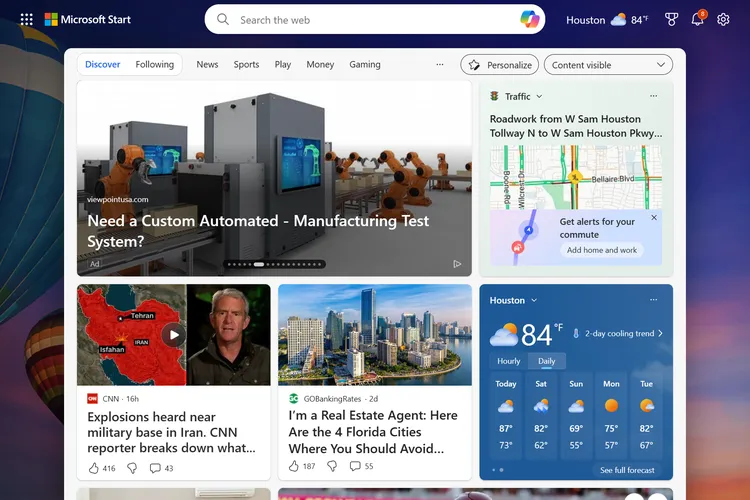Select Daily weather forecast view
This screenshot has height=500, width=750.
pyautogui.click(x=547, y=361)
